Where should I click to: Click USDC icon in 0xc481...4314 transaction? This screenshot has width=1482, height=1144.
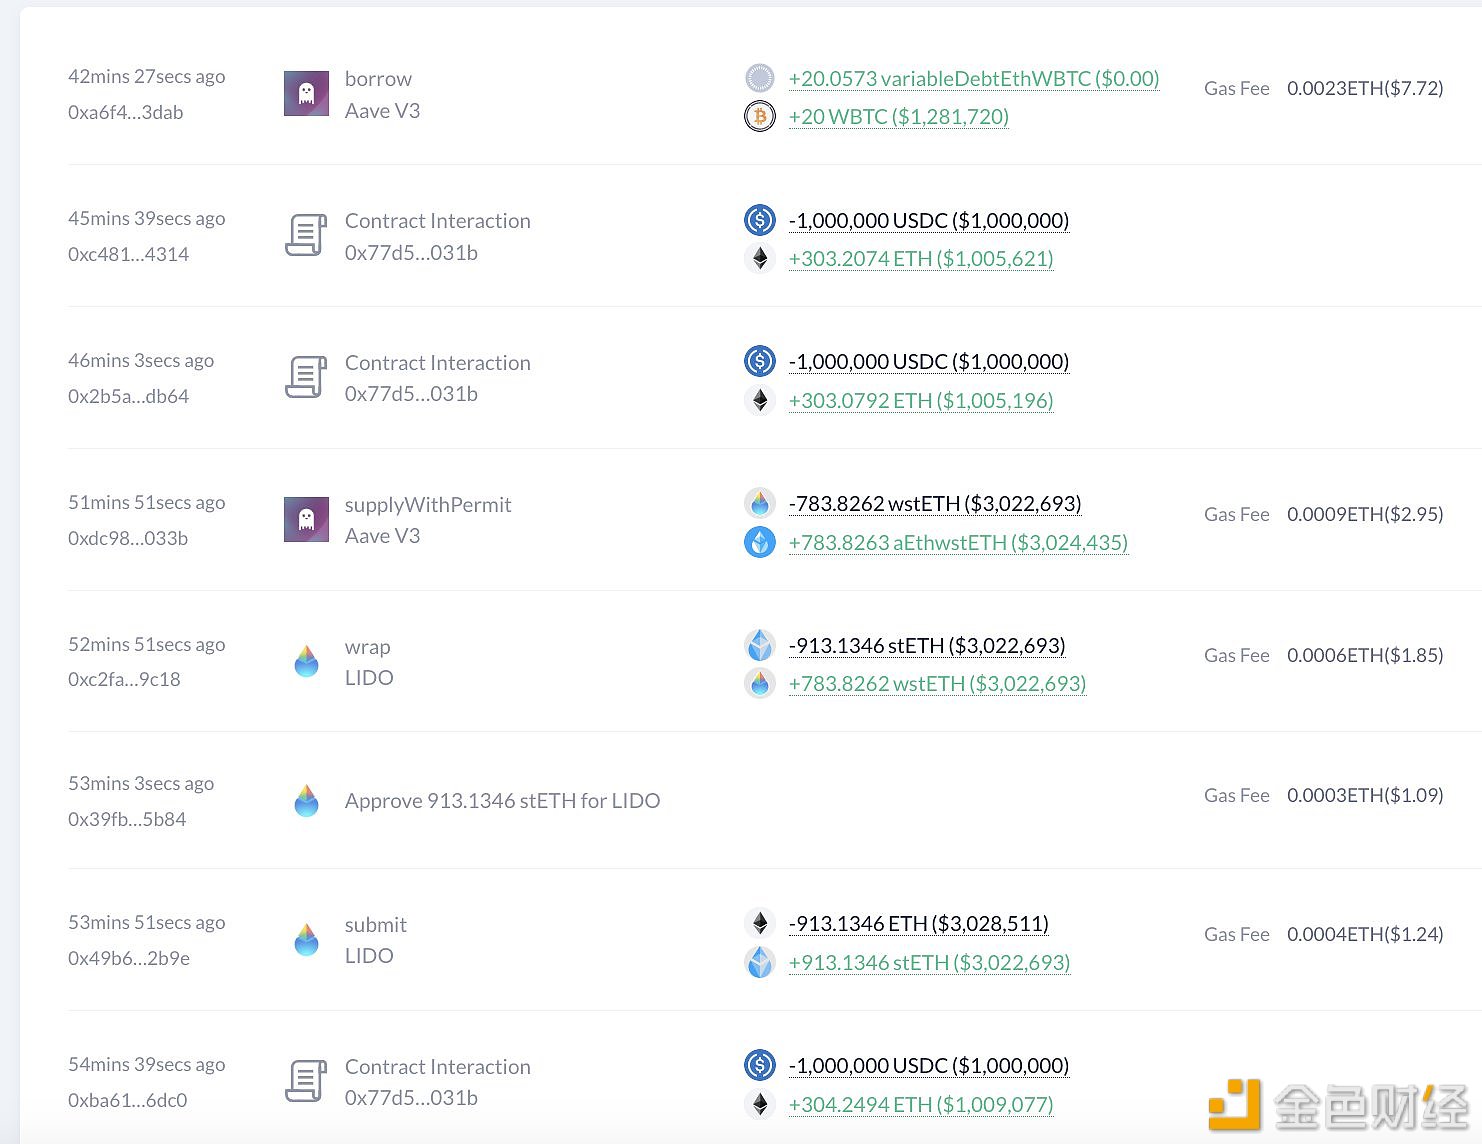pyautogui.click(x=760, y=220)
